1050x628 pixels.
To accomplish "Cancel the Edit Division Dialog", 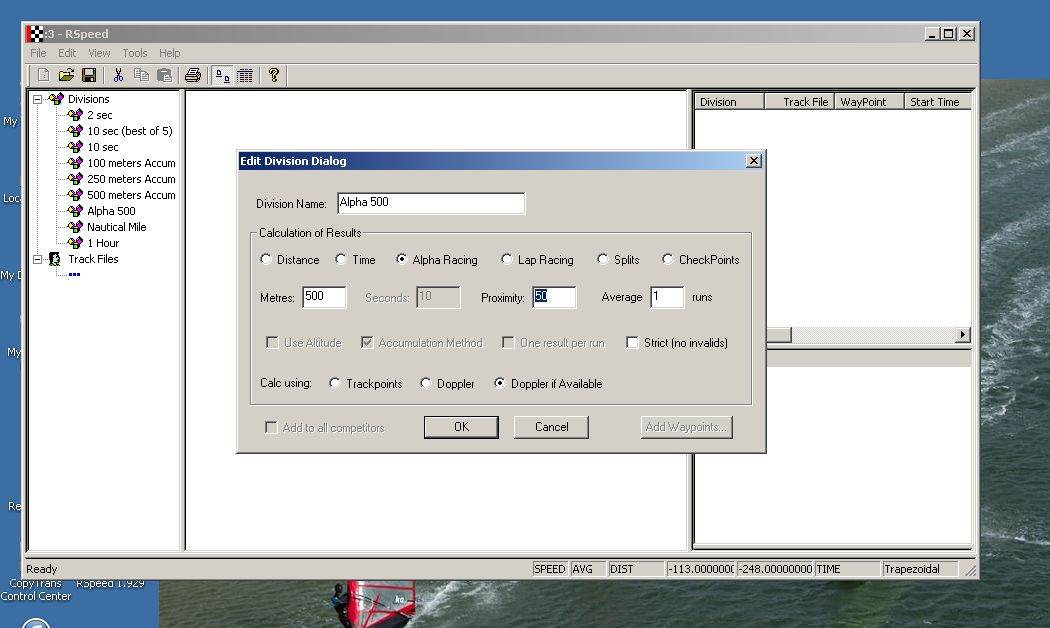I will 551,426.
